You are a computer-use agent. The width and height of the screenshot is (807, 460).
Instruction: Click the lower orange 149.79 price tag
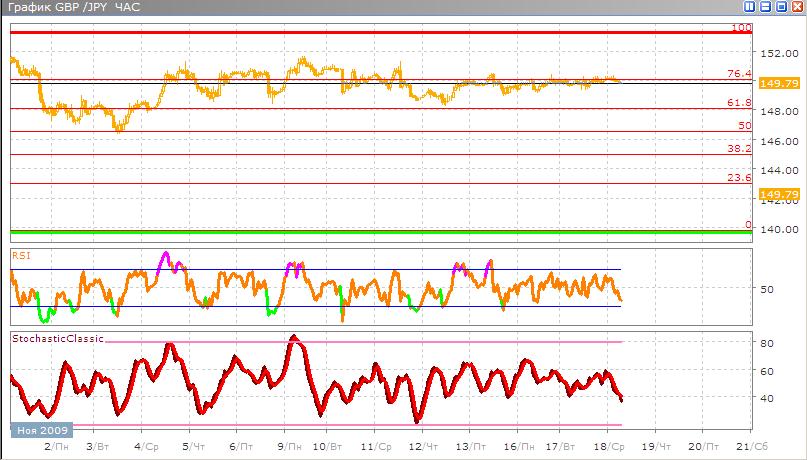pos(777,194)
